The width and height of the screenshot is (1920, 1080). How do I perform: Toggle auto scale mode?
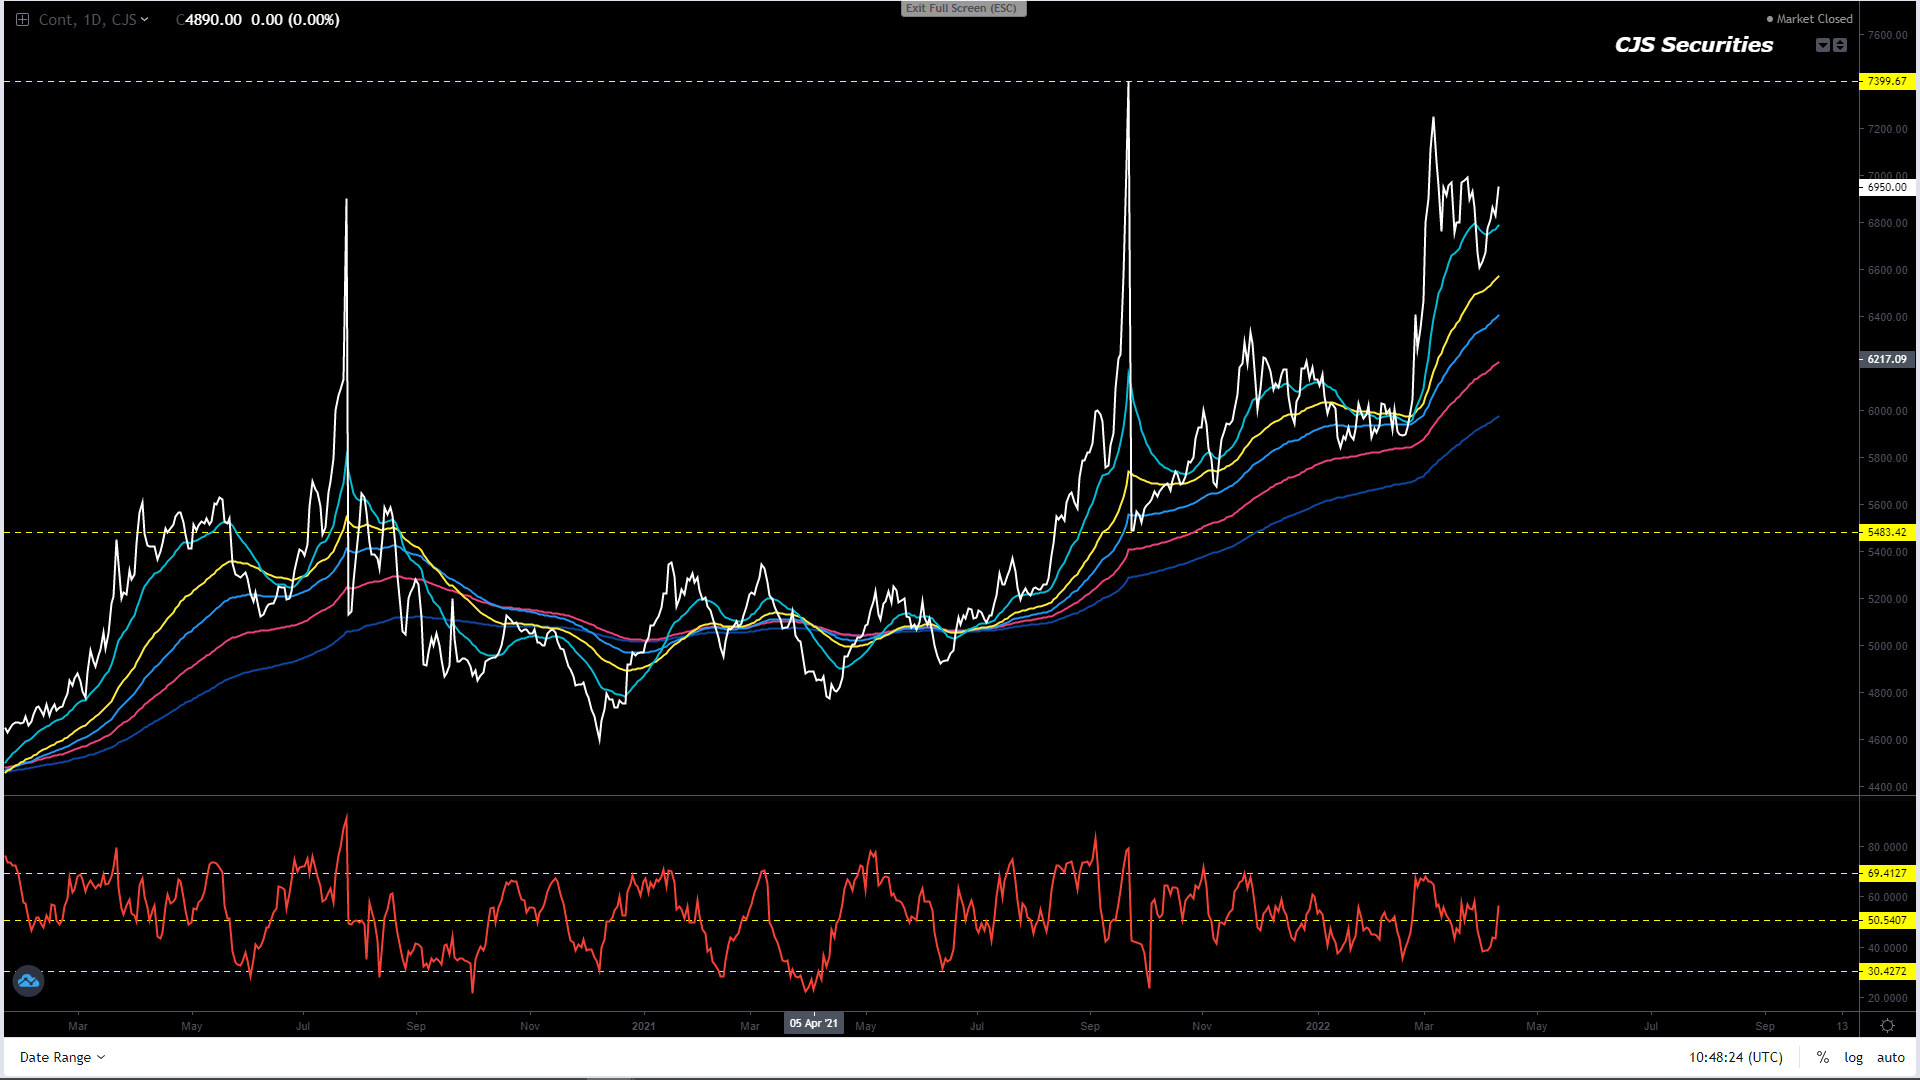(1890, 1057)
